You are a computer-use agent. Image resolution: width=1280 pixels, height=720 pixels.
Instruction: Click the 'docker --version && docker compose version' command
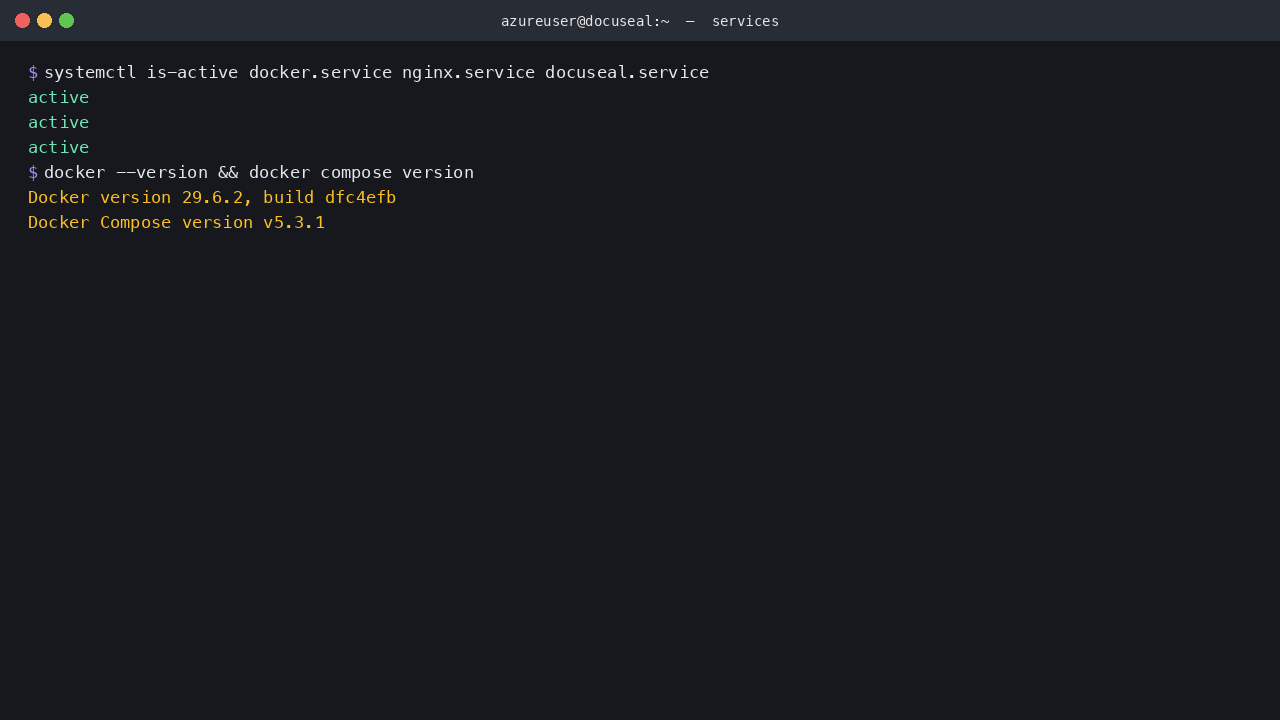(259, 172)
